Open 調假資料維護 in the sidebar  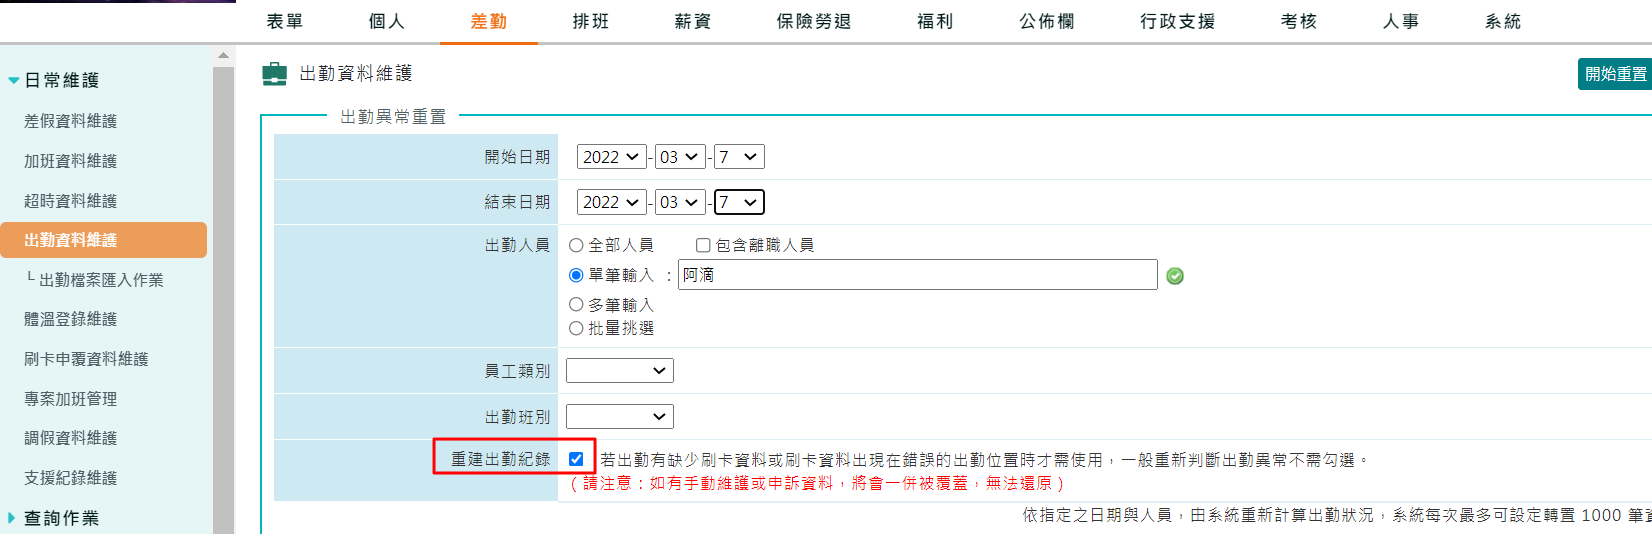[71, 438]
